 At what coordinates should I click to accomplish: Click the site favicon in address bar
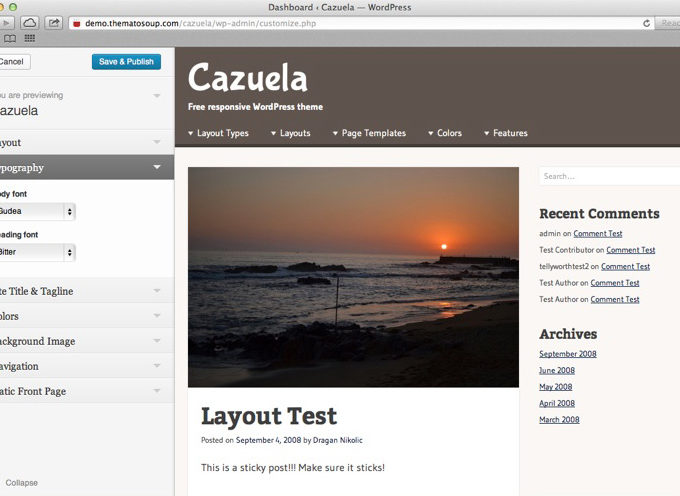point(76,22)
